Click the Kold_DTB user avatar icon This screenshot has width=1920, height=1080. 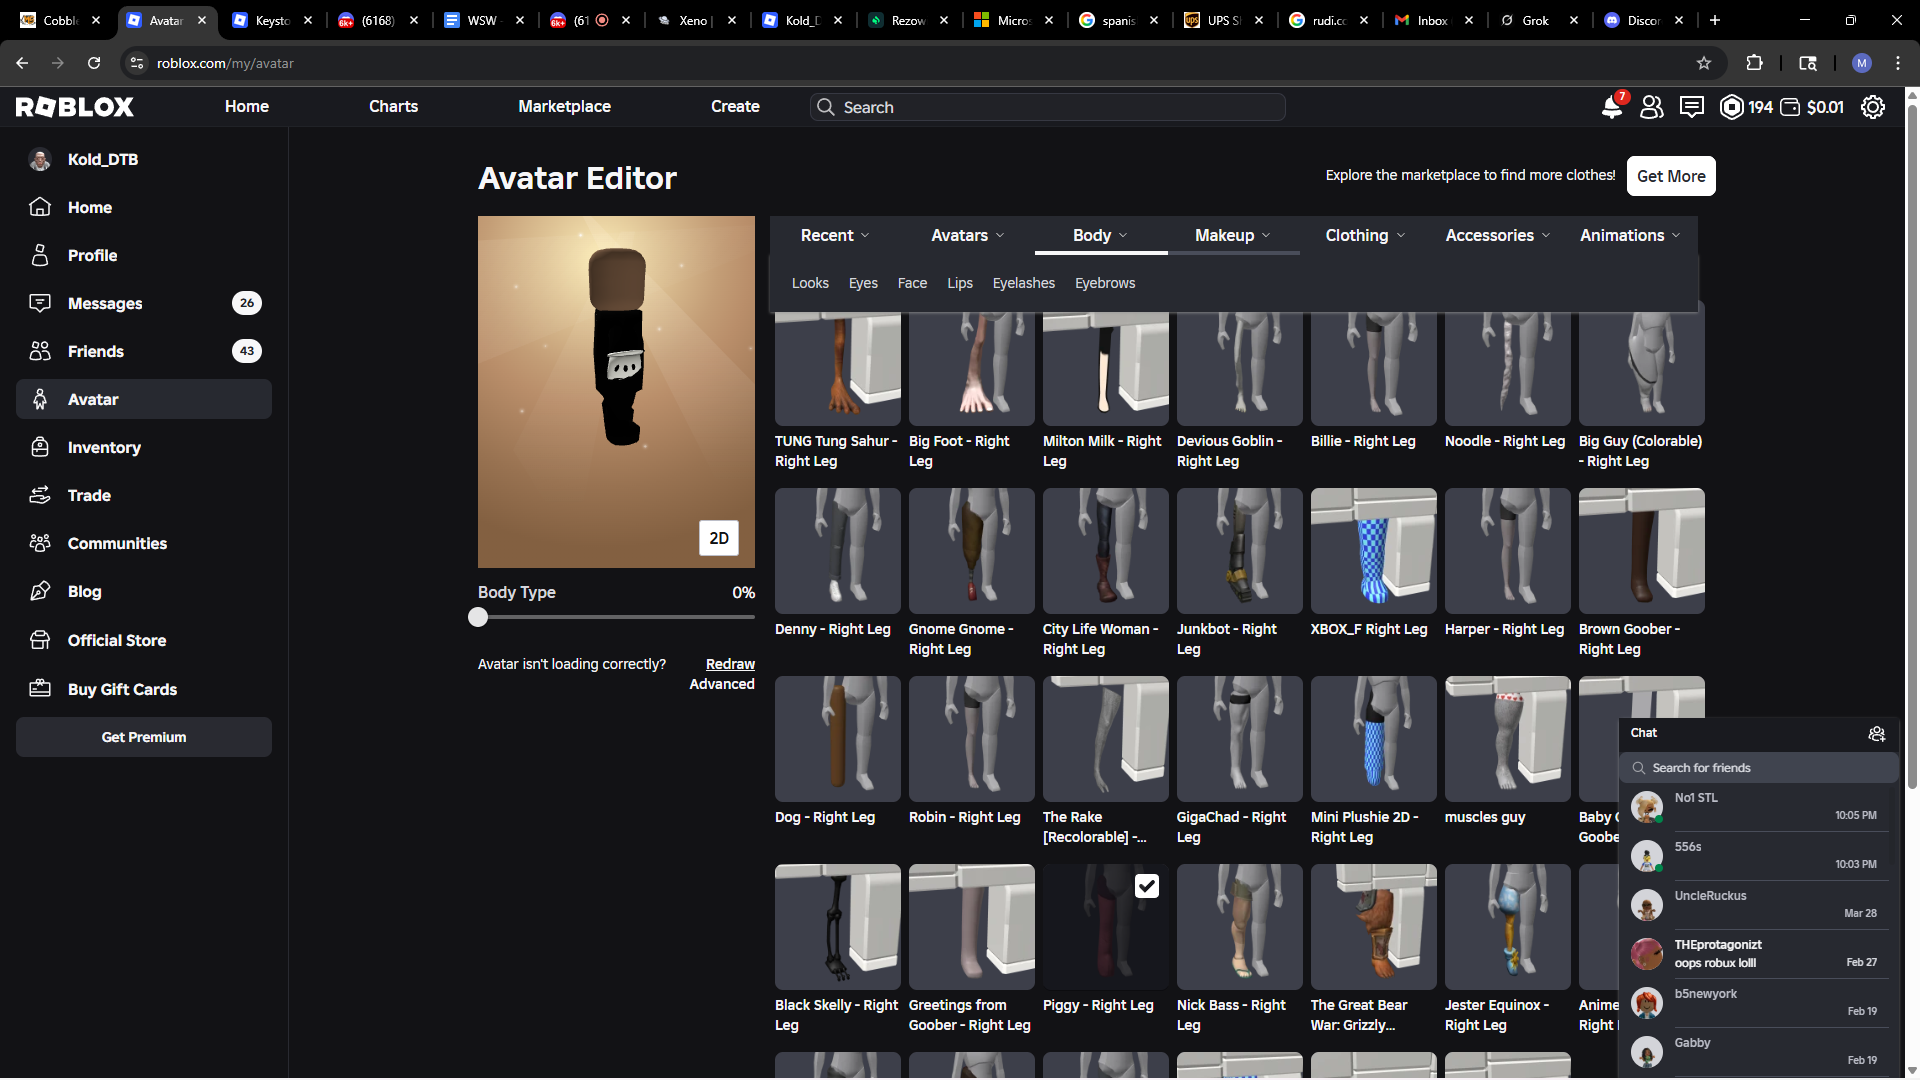click(40, 159)
